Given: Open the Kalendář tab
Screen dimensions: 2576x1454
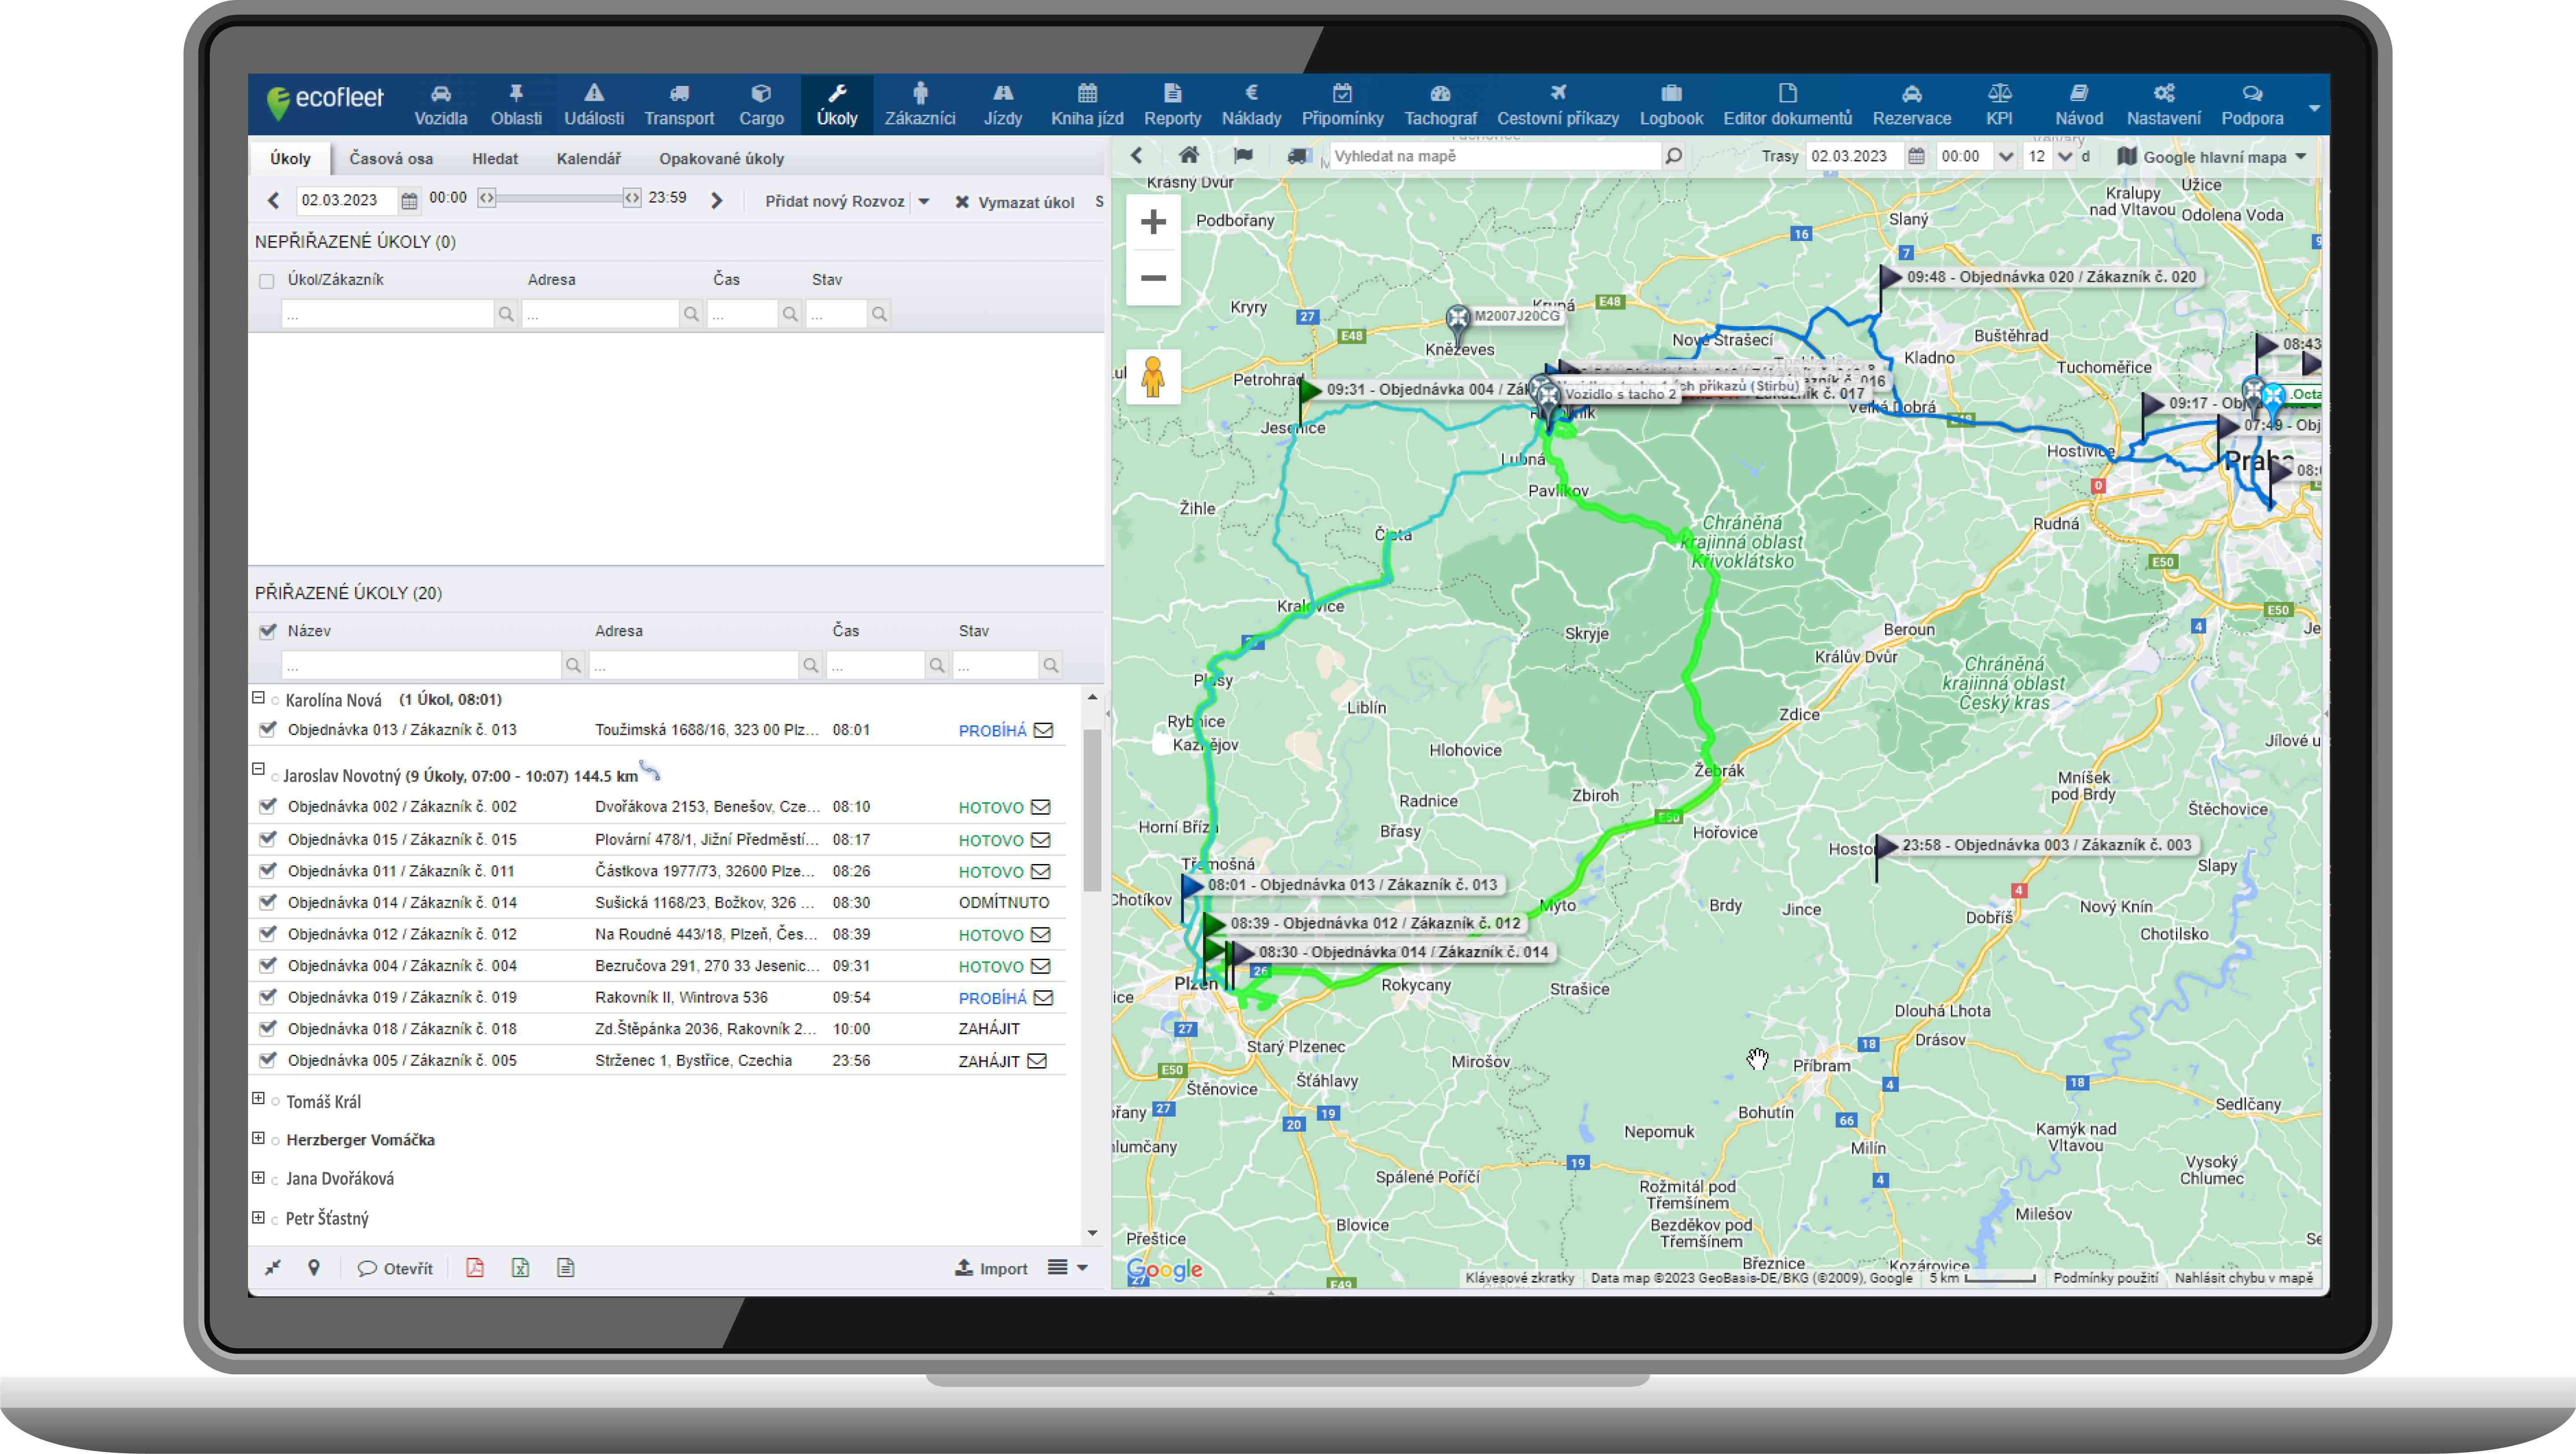Looking at the screenshot, I should coord(588,159).
